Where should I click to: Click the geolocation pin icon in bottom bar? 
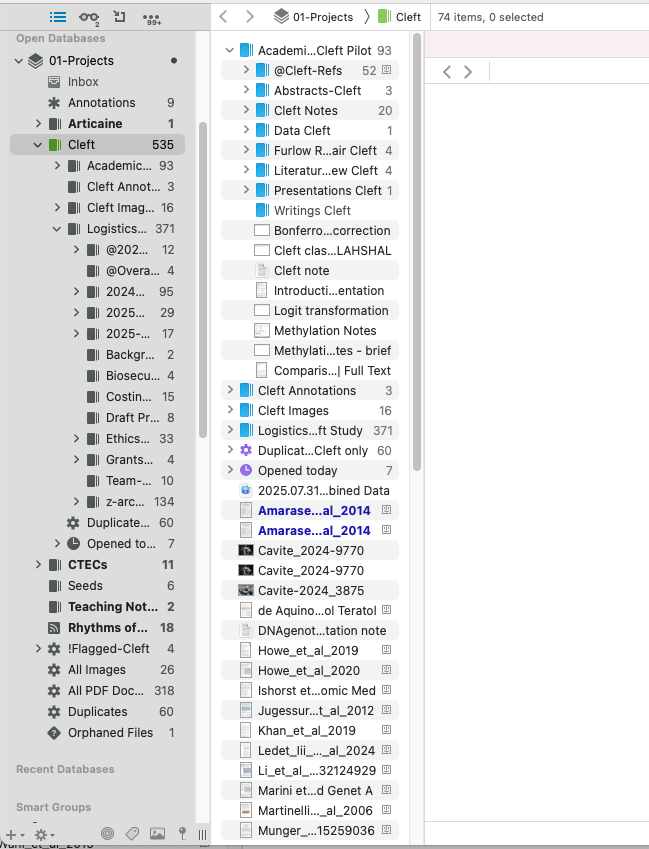182,833
